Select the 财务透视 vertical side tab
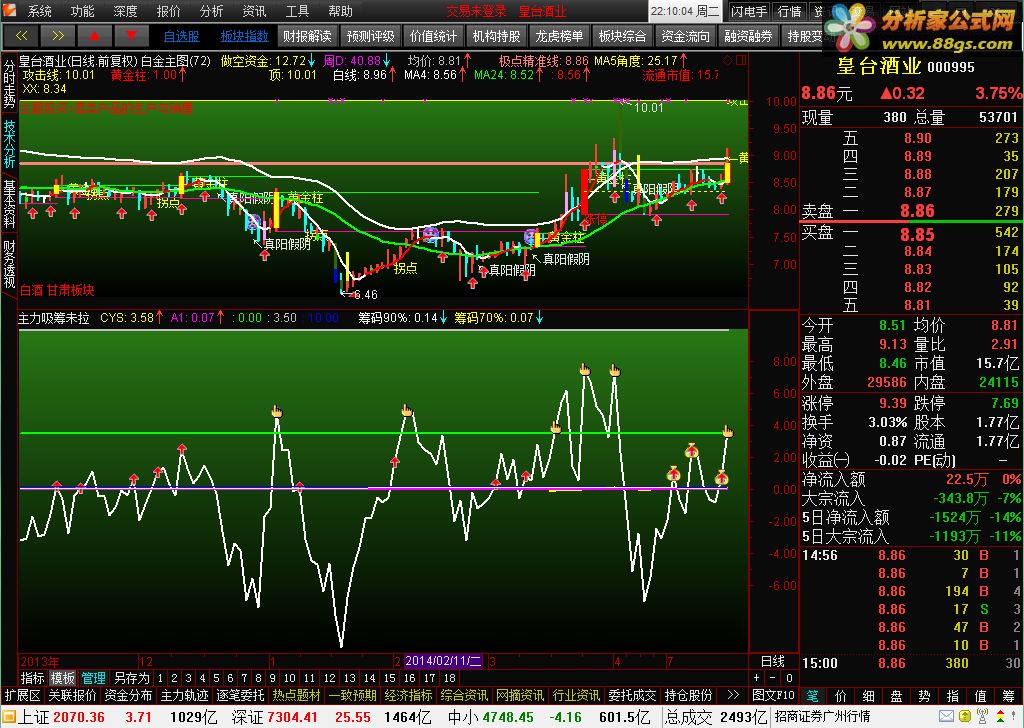The image size is (1024, 728). click(9, 264)
